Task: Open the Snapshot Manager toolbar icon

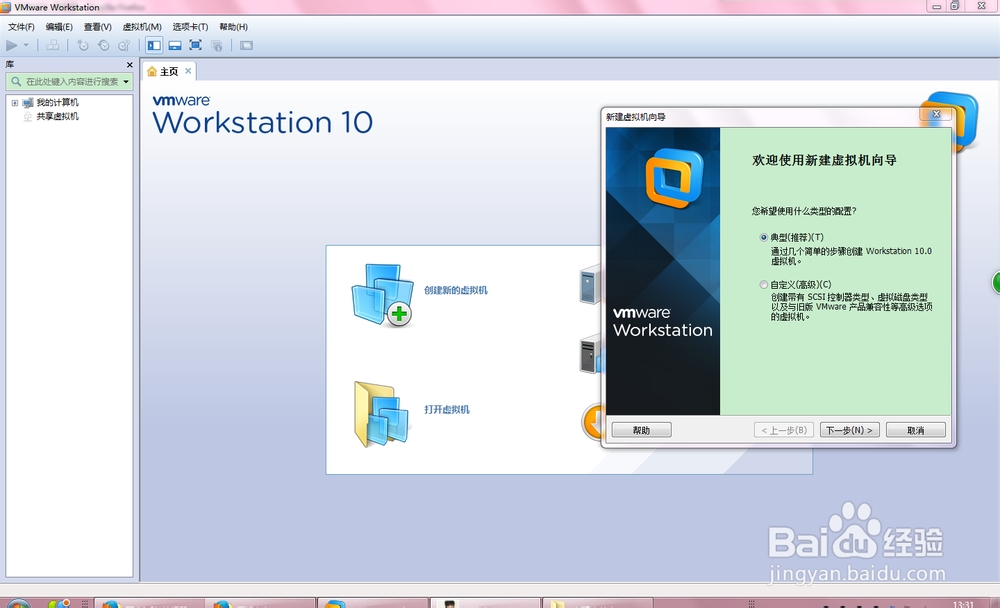Action: (124, 45)
